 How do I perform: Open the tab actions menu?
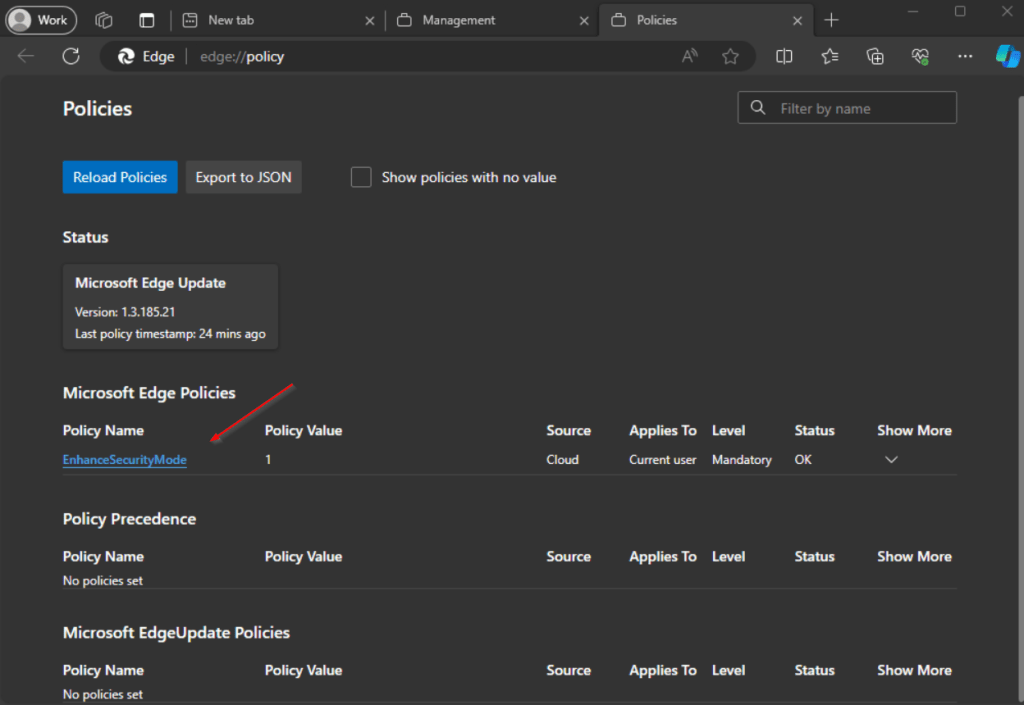146,20
